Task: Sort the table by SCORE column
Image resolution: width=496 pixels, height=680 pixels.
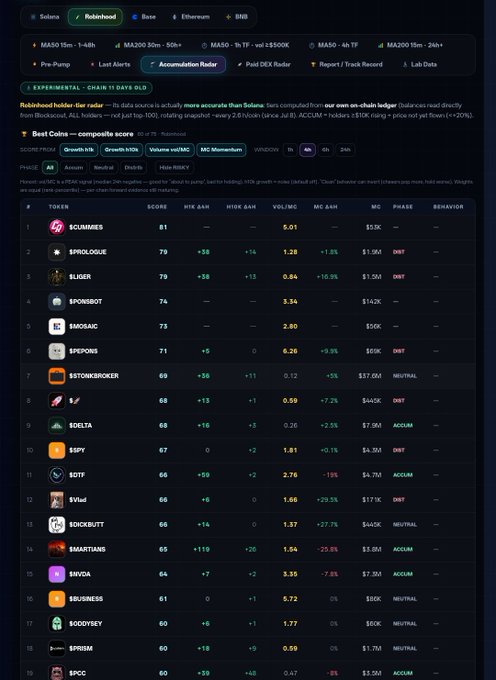Action: pos(157,207)
